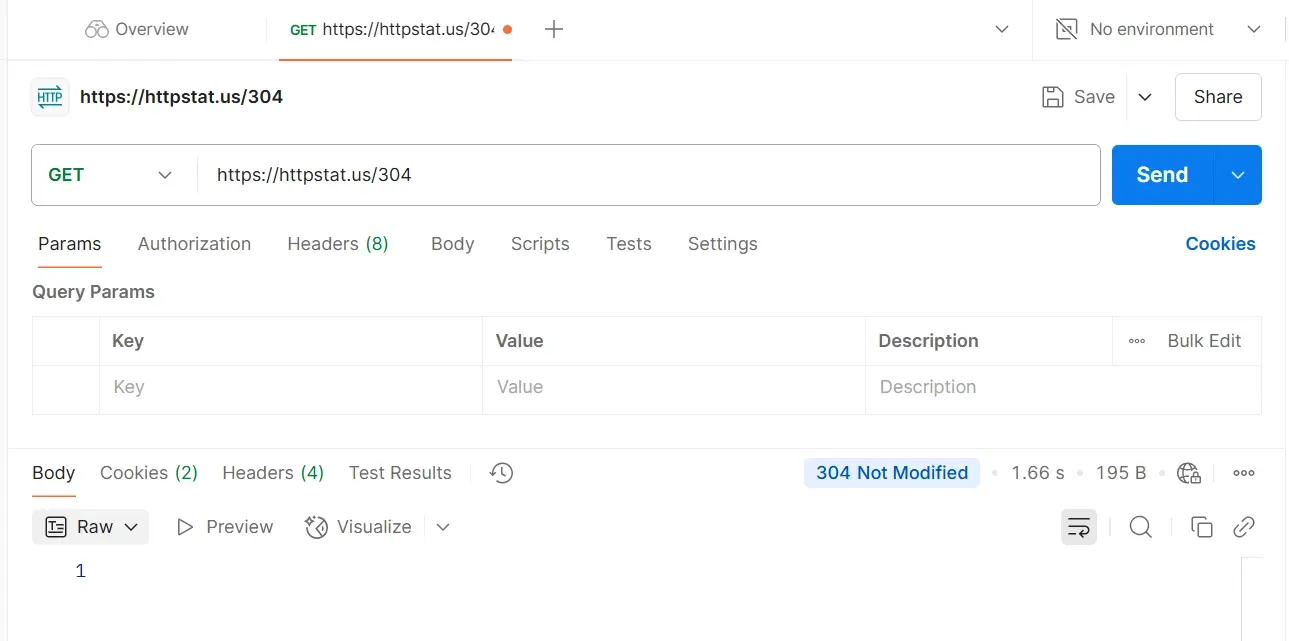This screenshot has width=1289, height=641.
Task: Expand the Save options arrow
Action: click(x=1146, y=97)
